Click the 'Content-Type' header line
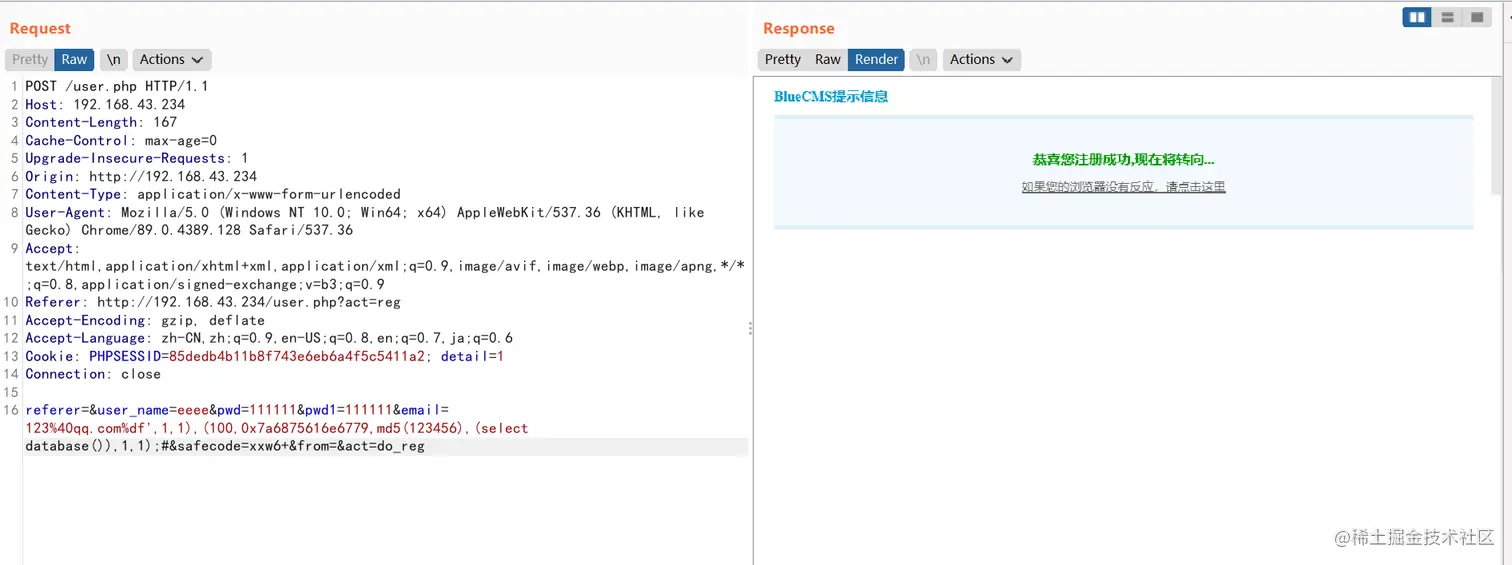 point(213,194)
